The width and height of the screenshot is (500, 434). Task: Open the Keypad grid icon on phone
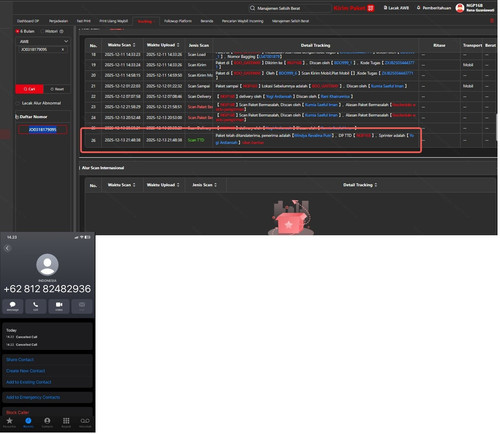point(66,422)
